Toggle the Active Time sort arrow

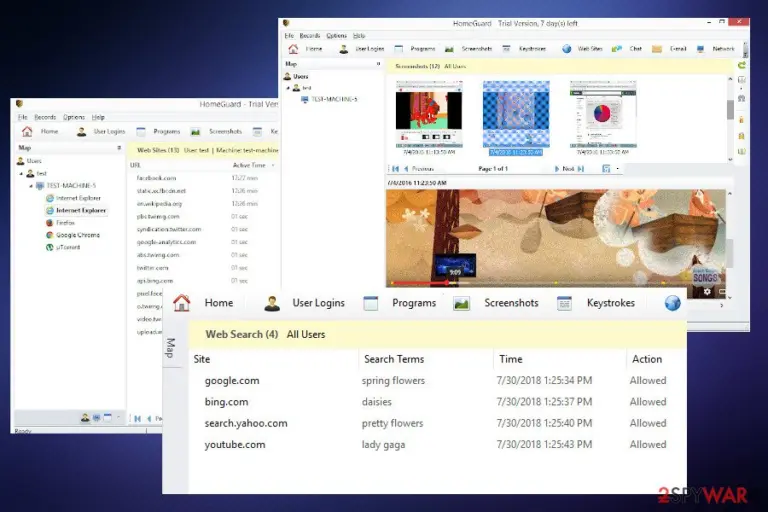point(273,166)
